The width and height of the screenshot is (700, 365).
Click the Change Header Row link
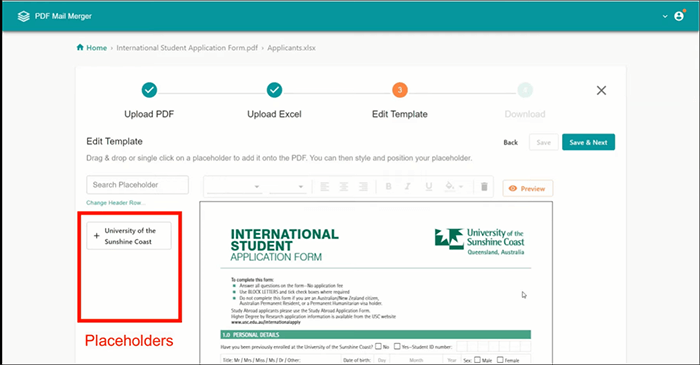[116, 203]
